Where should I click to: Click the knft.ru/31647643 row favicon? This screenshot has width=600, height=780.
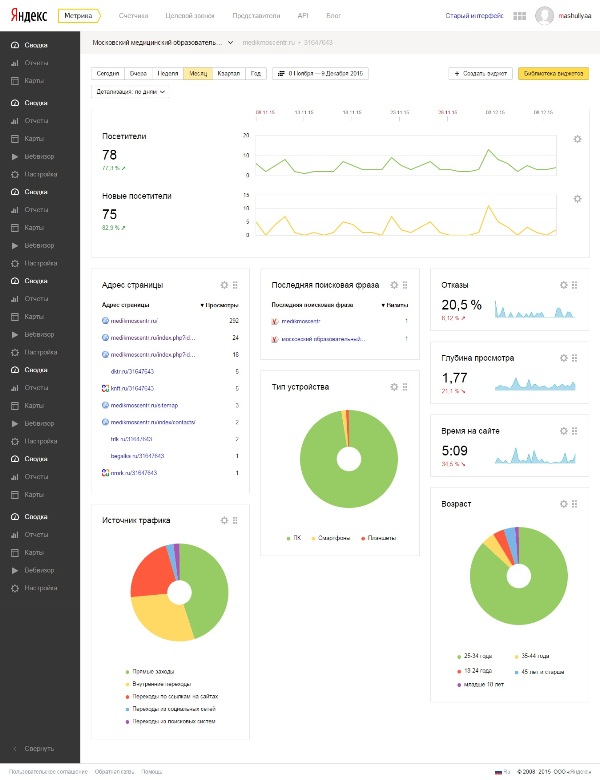[105, 388]
